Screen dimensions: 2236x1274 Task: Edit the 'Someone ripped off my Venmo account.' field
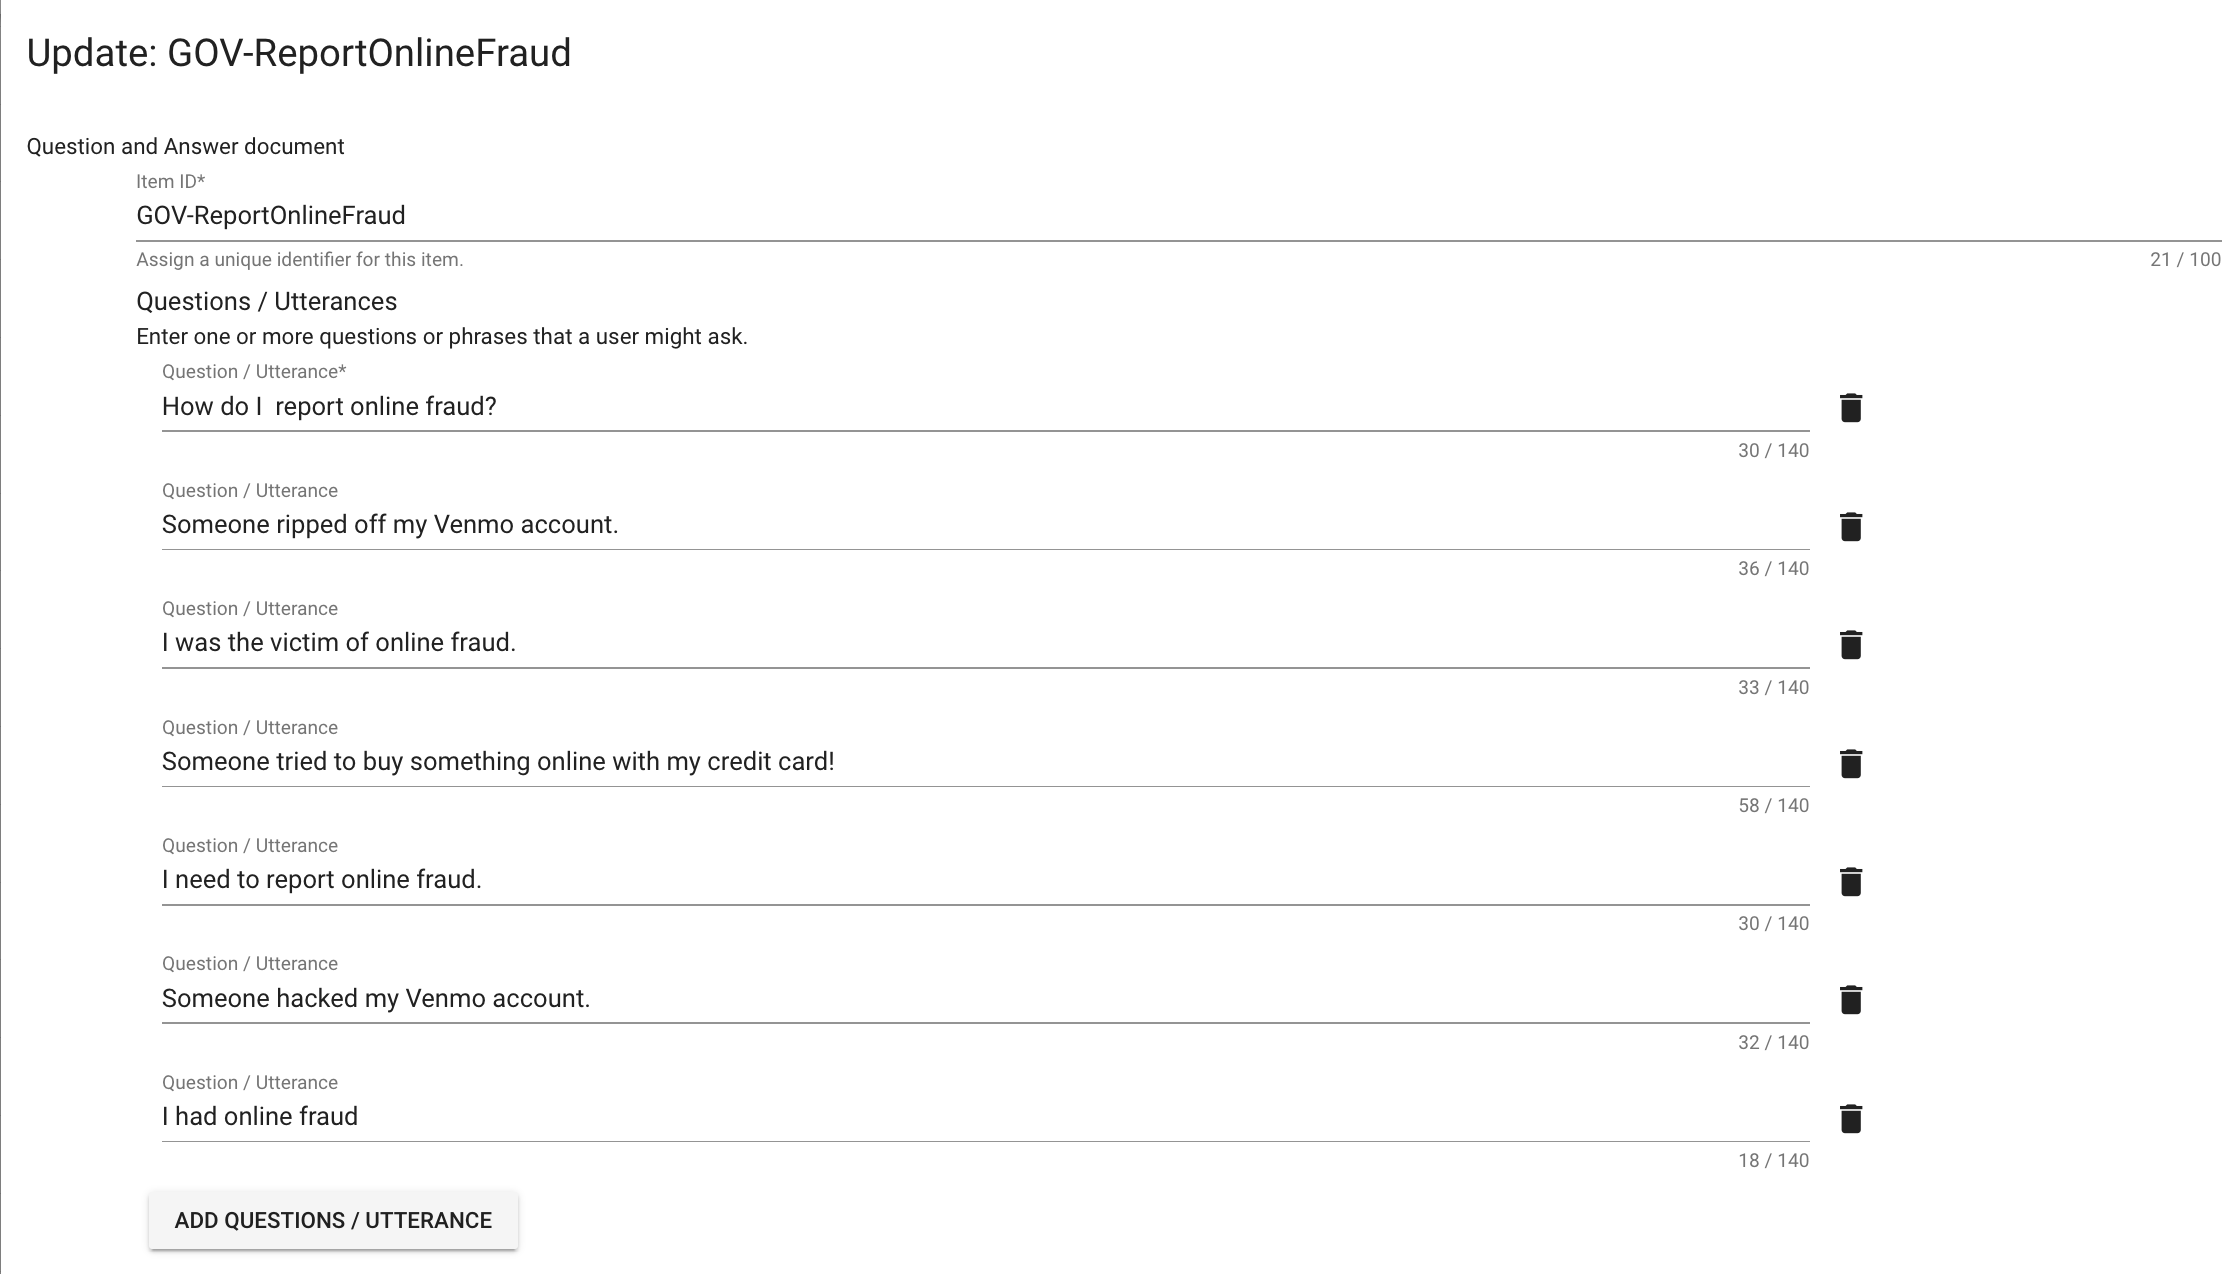[x=985, y=525]
